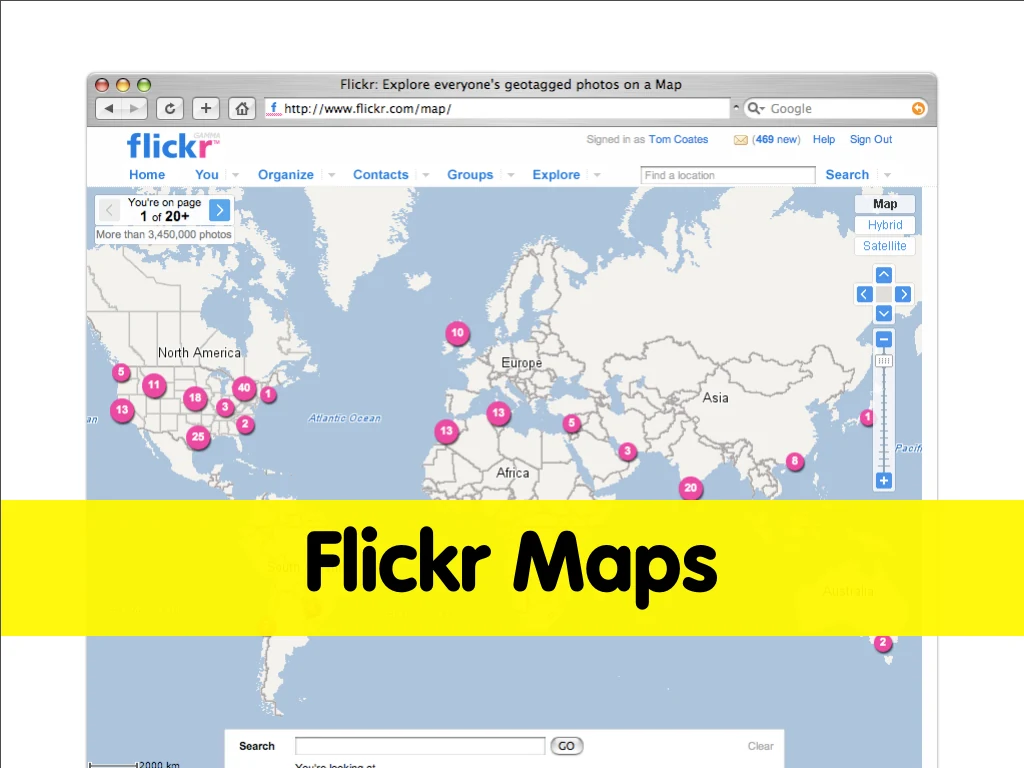Pan the map left

[864, 295]
